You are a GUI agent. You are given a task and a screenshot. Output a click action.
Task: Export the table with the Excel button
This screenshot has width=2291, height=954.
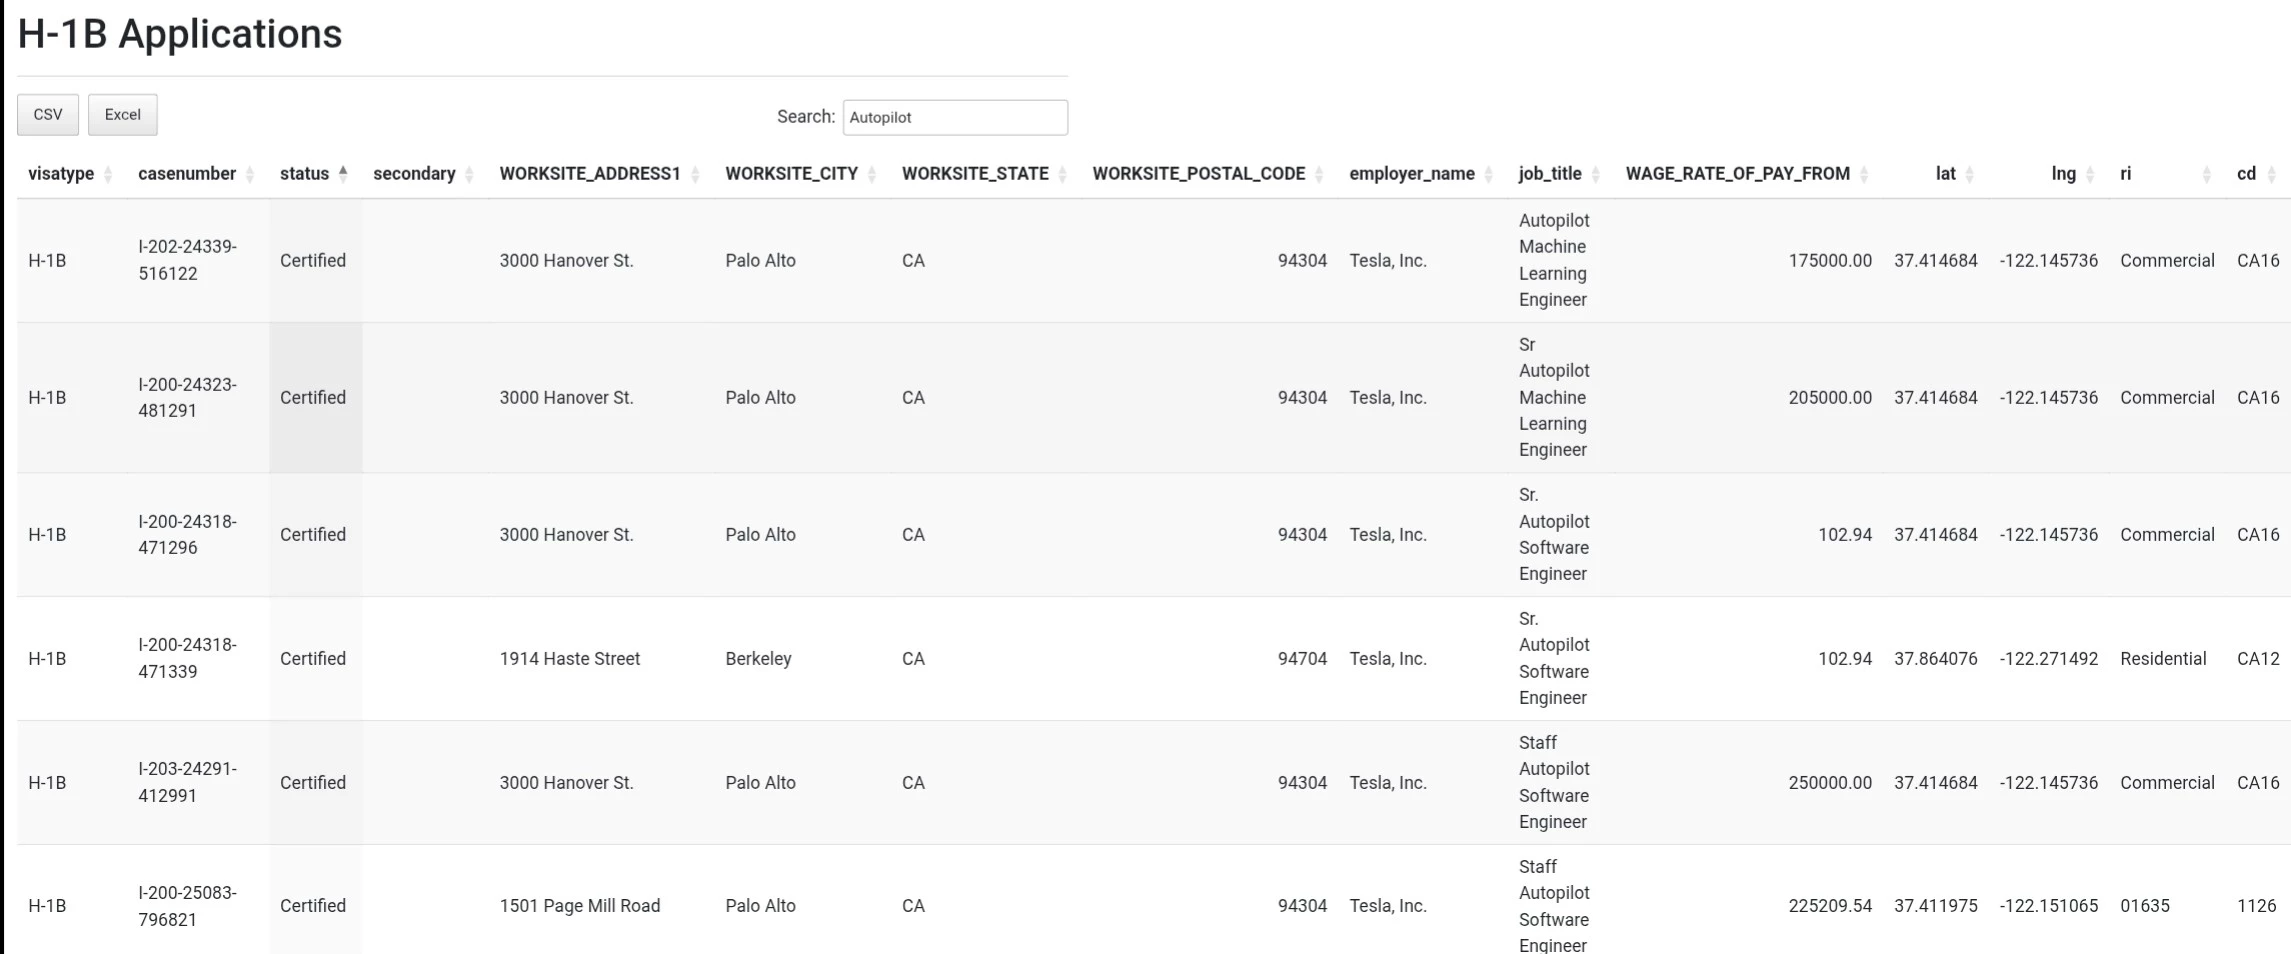point(123,115)
